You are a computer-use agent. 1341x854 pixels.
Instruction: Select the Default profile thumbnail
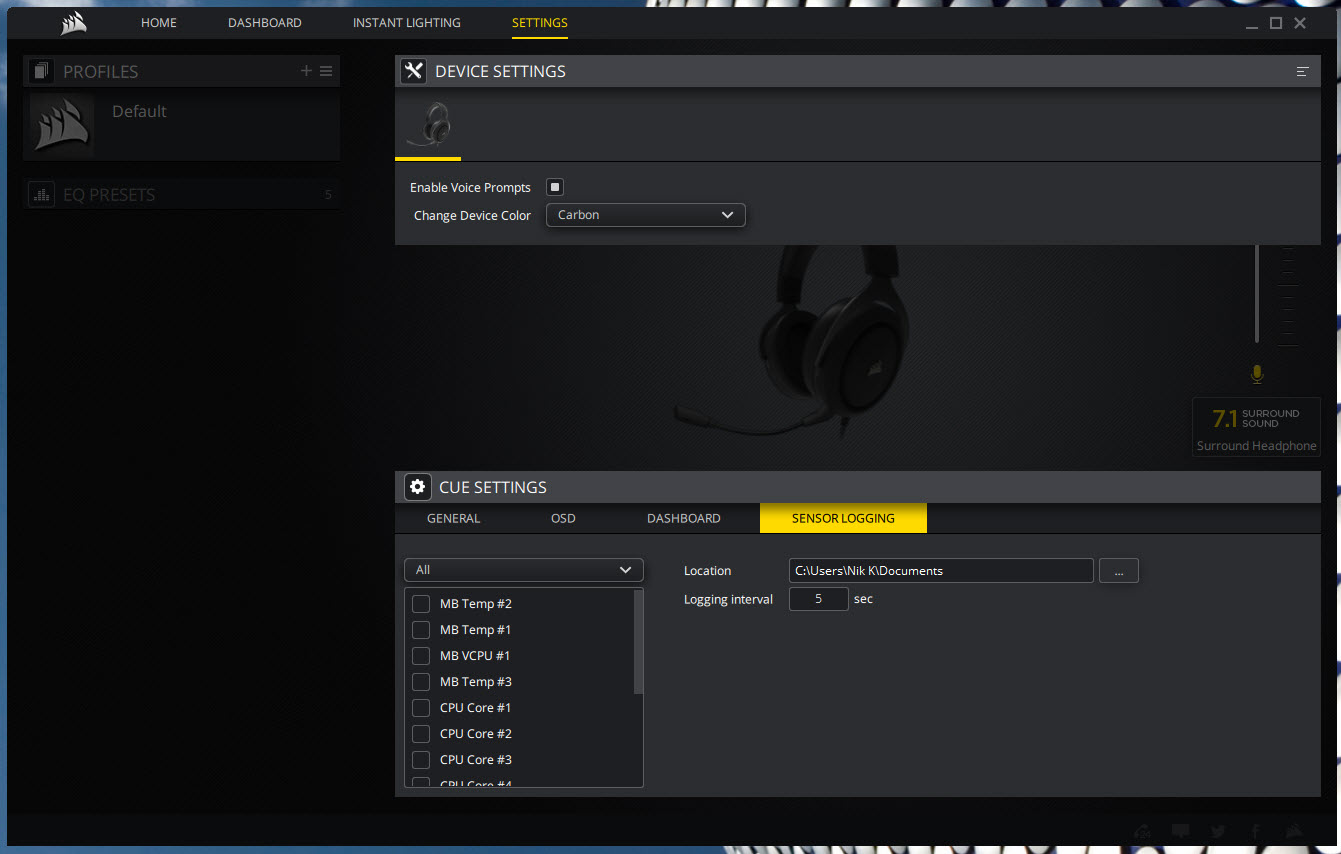[62, 126]
